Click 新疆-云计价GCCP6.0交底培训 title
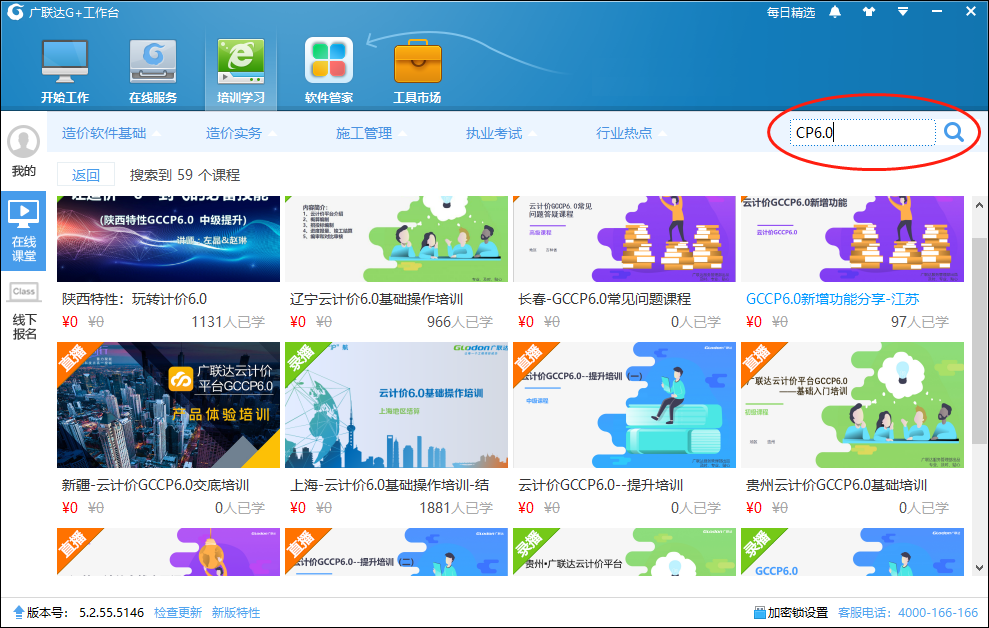The width and height of the screenshot is (989, 628). [x=155, y=485]
